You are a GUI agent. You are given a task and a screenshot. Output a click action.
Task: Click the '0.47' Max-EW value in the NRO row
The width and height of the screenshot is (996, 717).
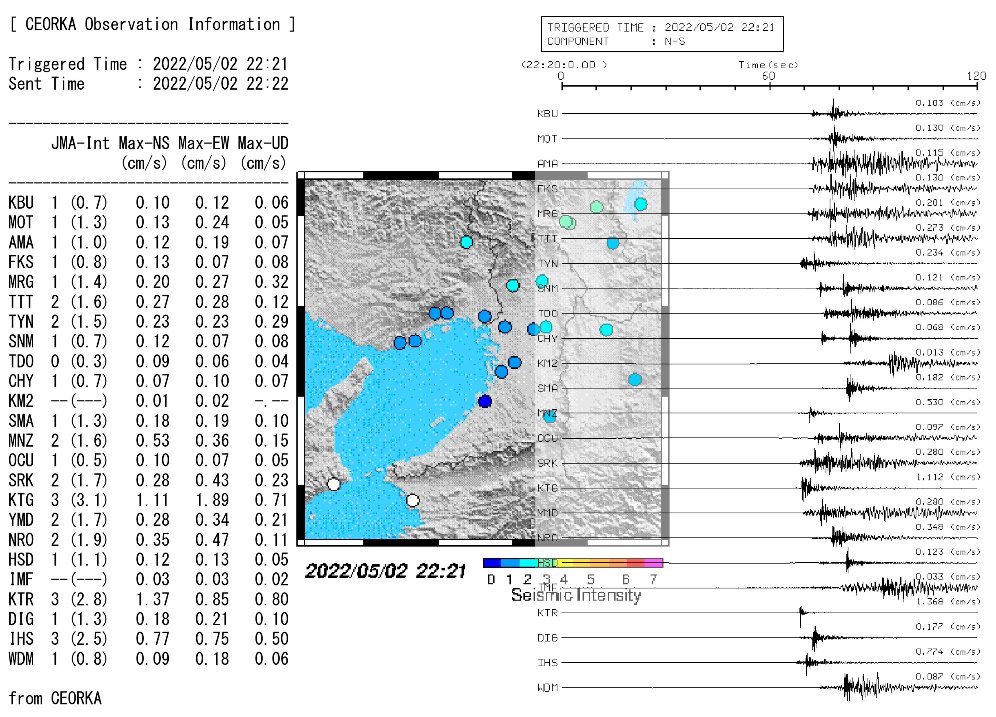(212, 540)
